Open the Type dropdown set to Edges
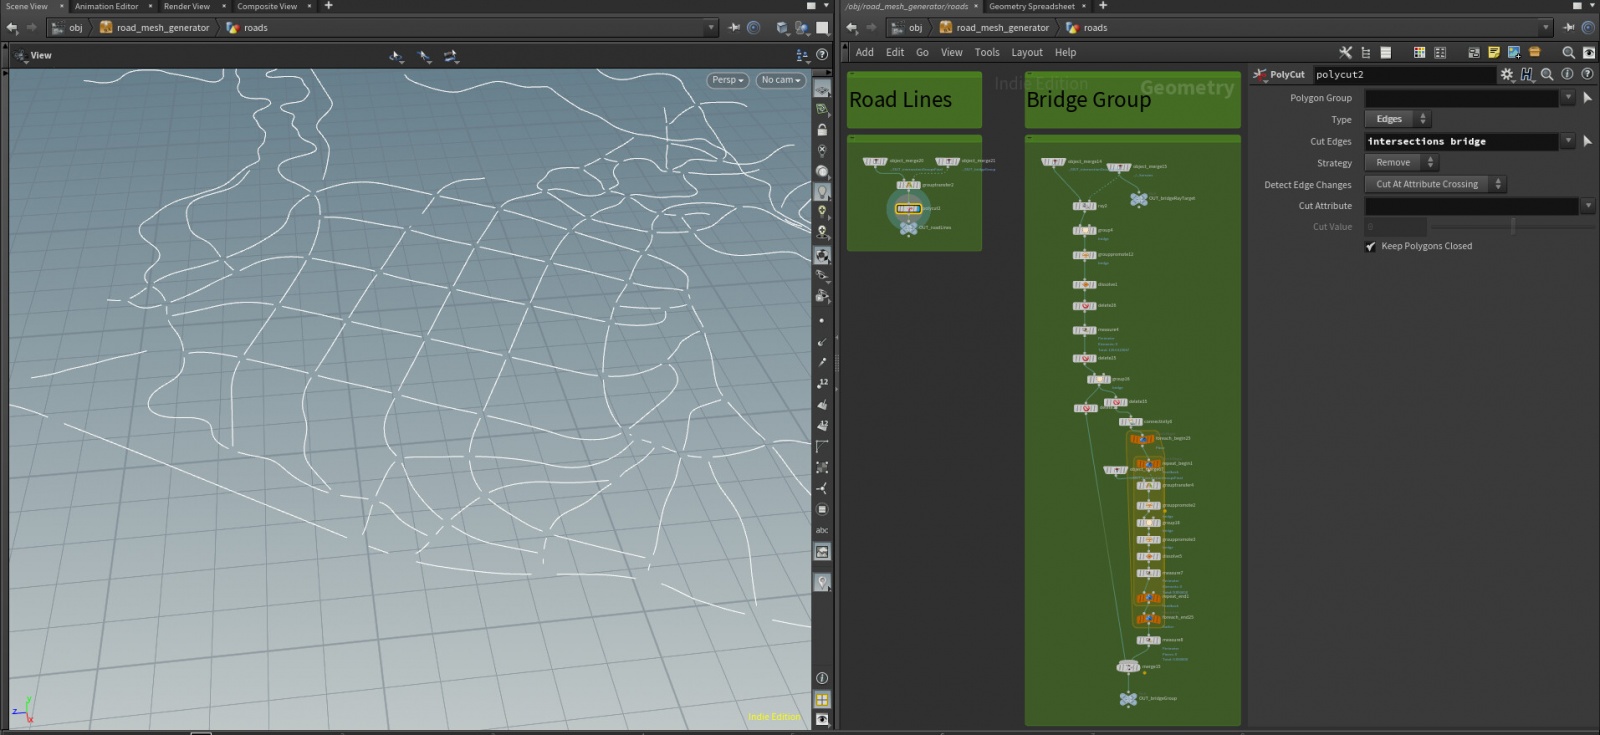The width and height of the screenshot is (1600, 735). (1397, 119)
